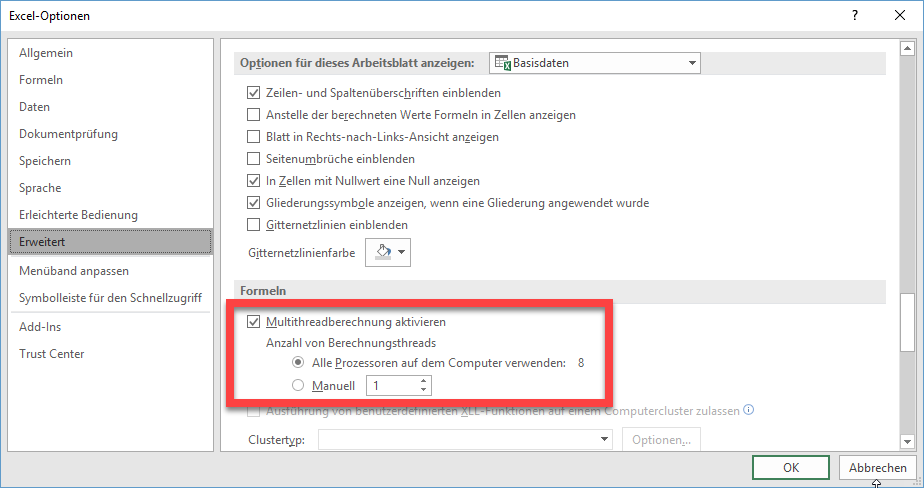
Task: Switch to Menüband anpassen category
Action: coord(74,271)
